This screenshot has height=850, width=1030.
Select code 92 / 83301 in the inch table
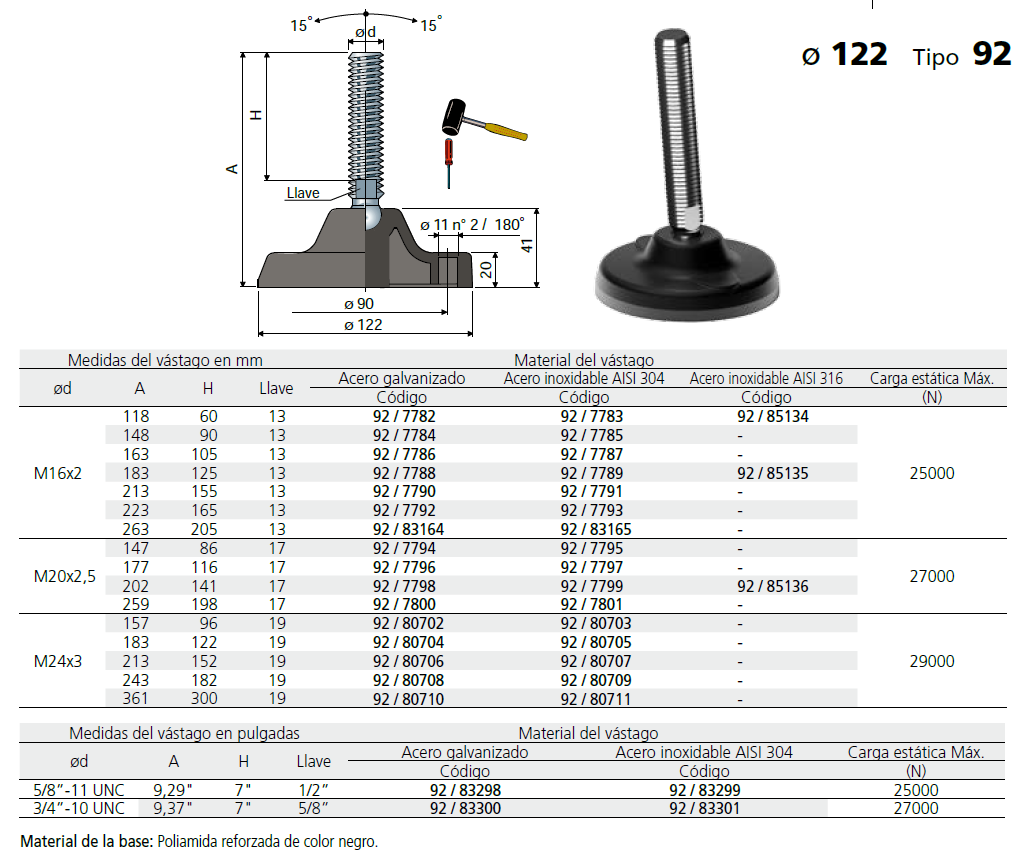click(704, 808)
